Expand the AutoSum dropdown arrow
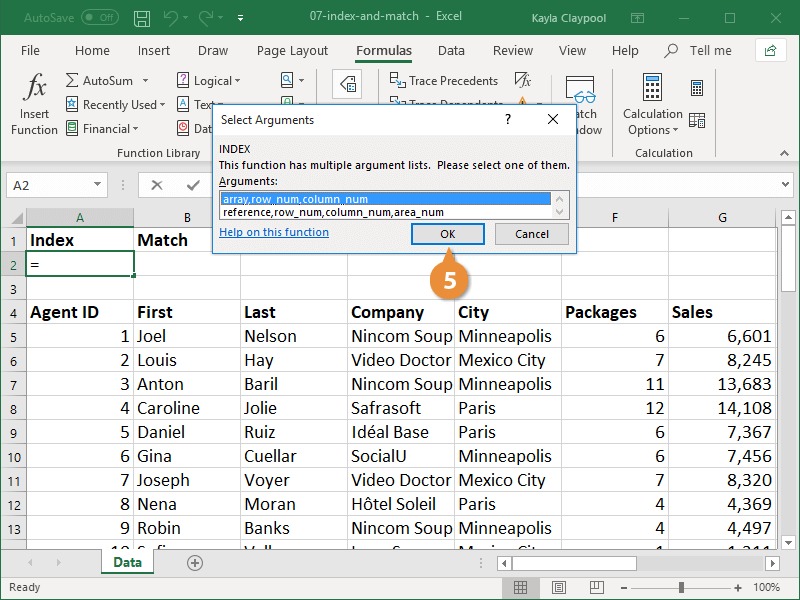This screenshot has height=600, width=800. click(145, 81)
